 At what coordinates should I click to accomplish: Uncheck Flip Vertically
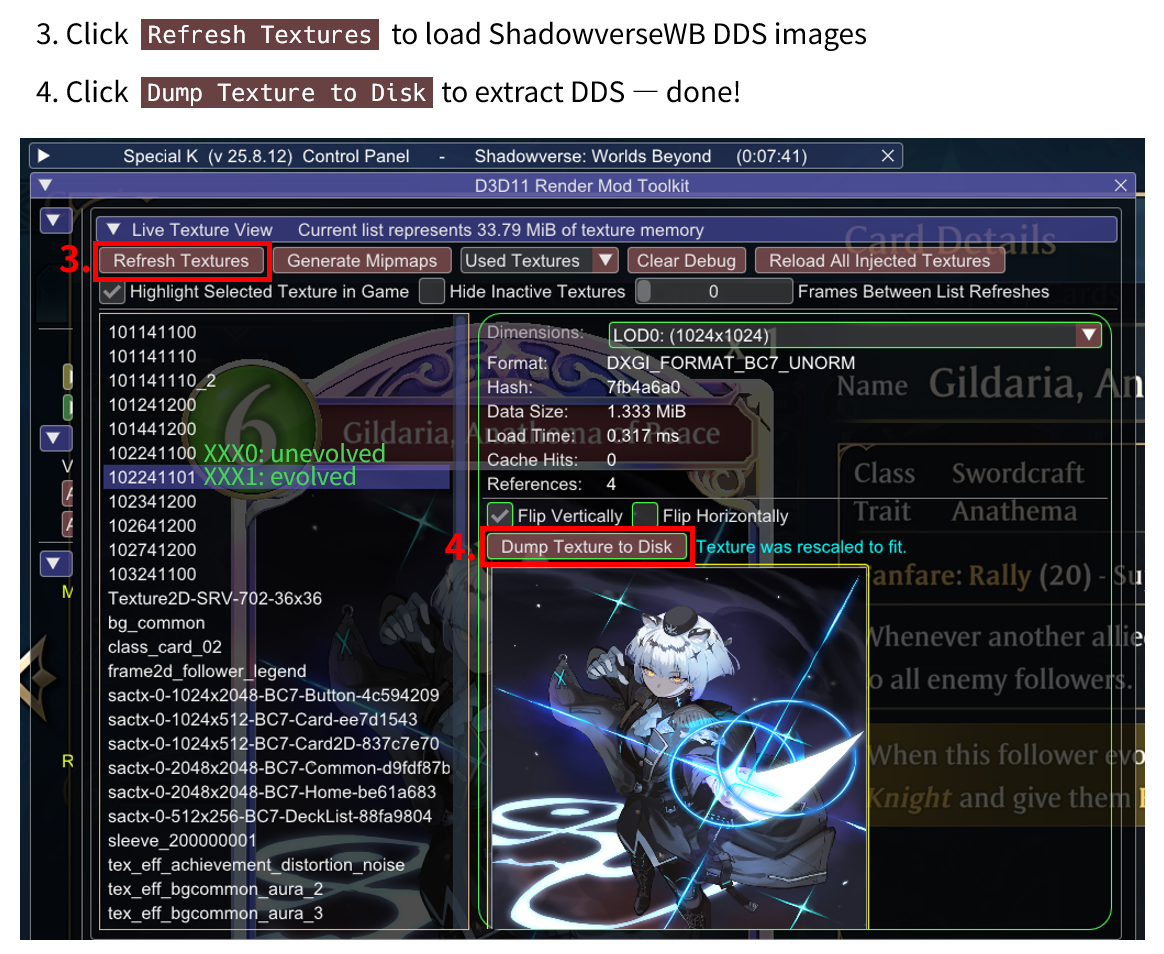(500, 515)
